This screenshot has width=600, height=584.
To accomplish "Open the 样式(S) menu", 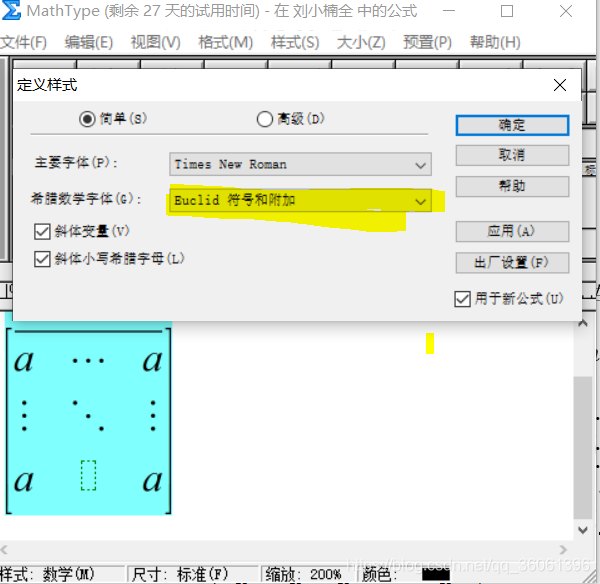I will (x=295, y=42).
